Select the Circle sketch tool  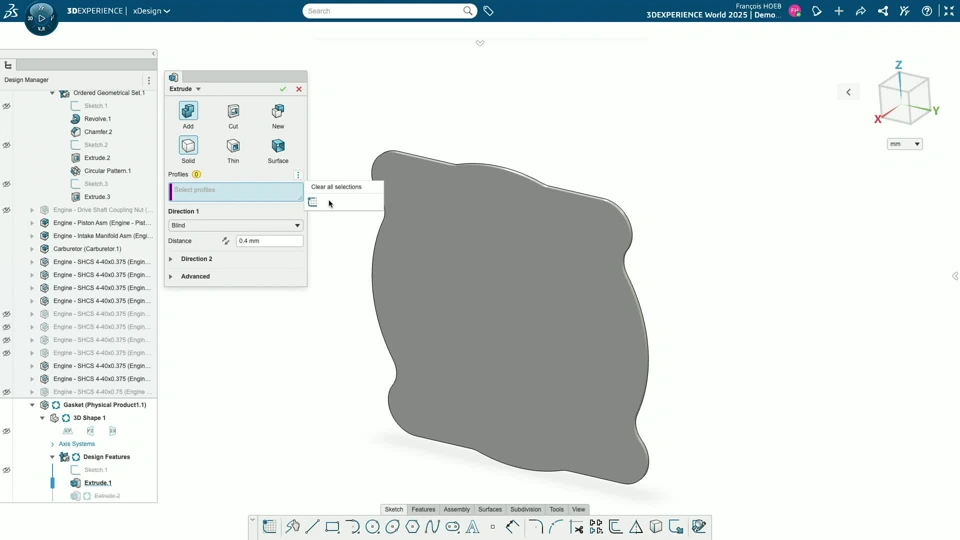[x=372, y=527]
